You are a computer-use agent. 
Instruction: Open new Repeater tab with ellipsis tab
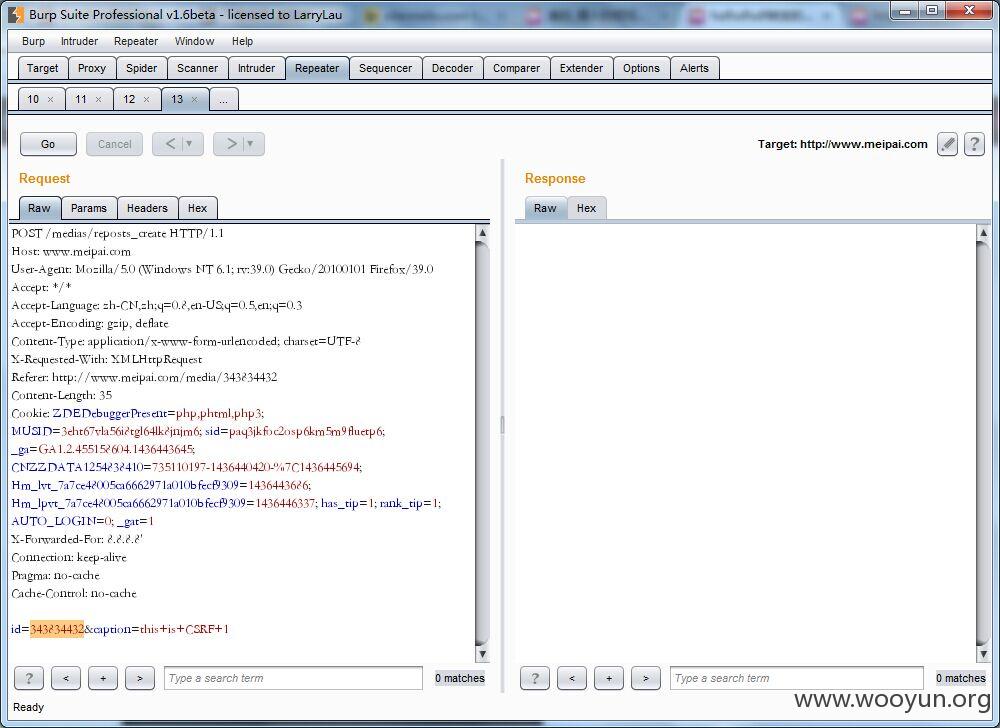[x=224, y=99]
